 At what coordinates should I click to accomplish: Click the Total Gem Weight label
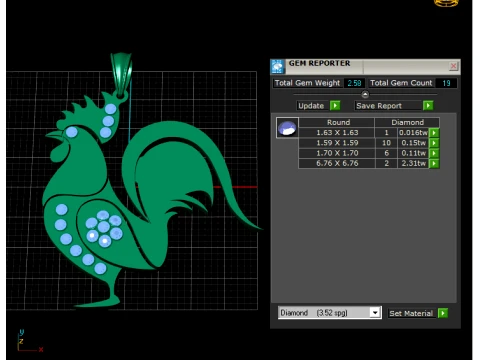coord(307,83)
